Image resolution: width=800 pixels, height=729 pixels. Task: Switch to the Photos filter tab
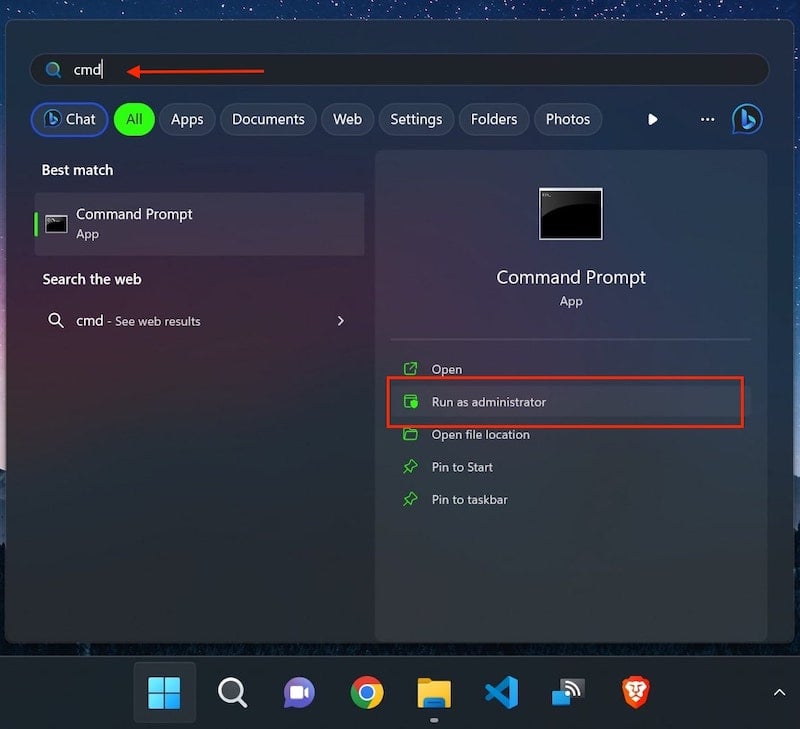568,119
